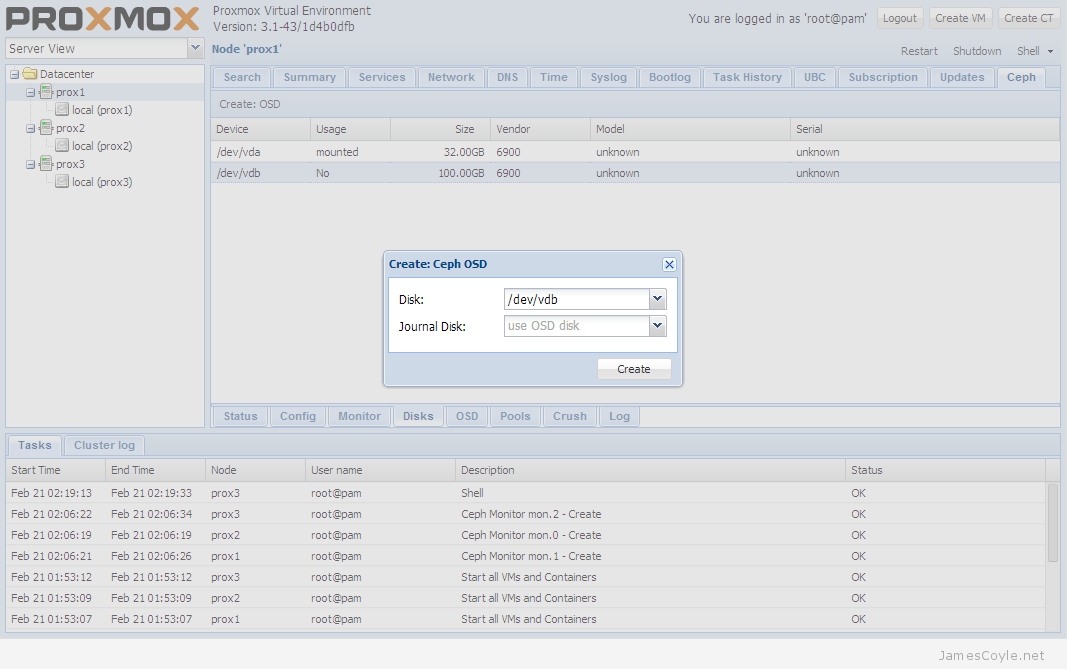Click the local (prox3) storage icon
Image resolution: width=1067 pixels, height=669 pixels.
click(x=62, y=182)
